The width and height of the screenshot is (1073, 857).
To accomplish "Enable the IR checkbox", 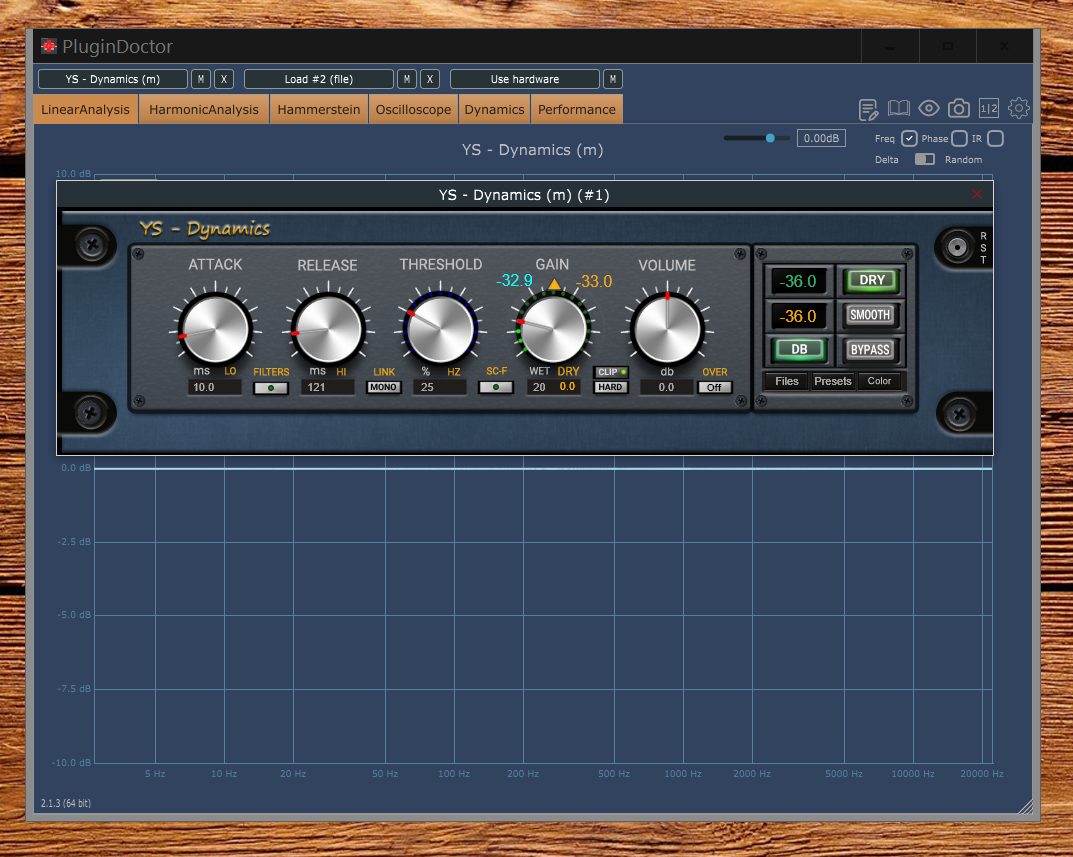I will [996, 139].
